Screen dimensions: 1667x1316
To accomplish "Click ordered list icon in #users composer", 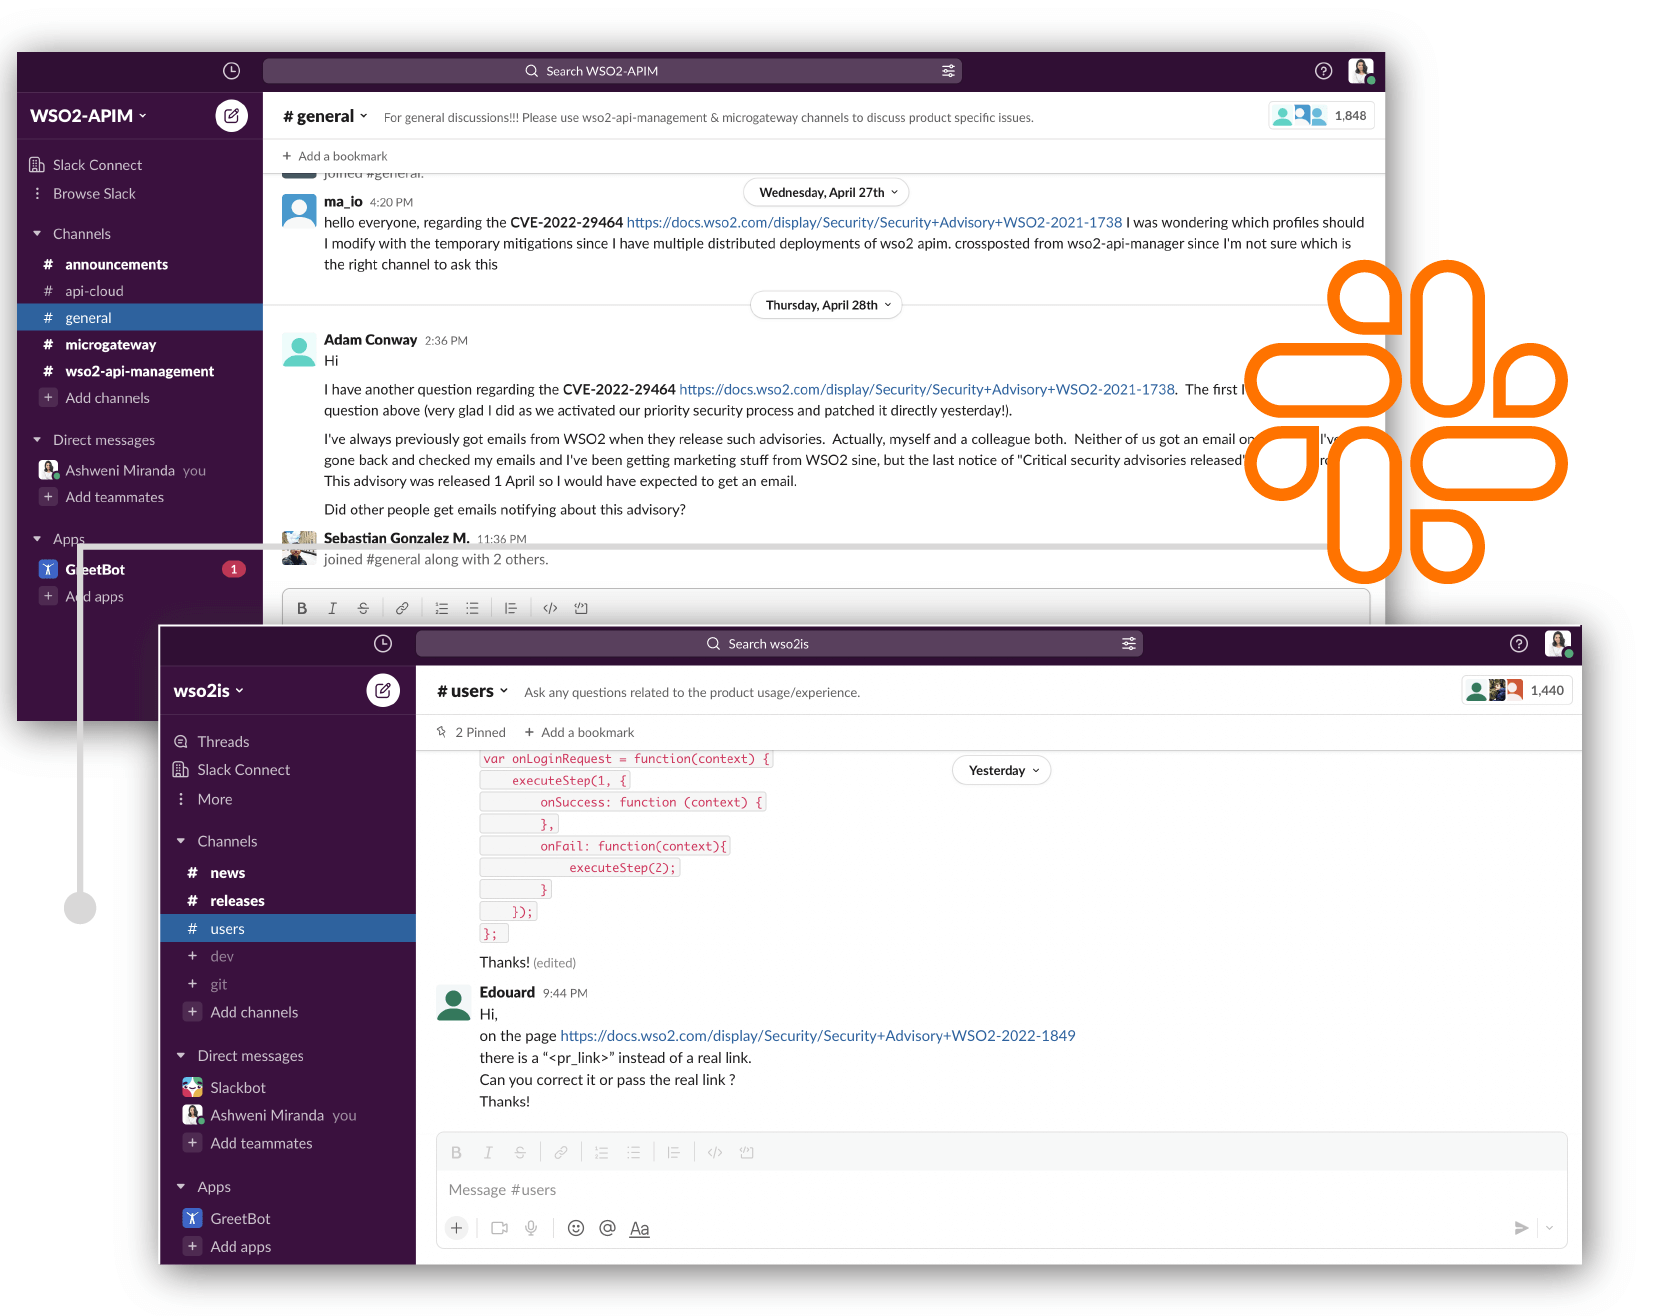I will tap(601, 1153).
